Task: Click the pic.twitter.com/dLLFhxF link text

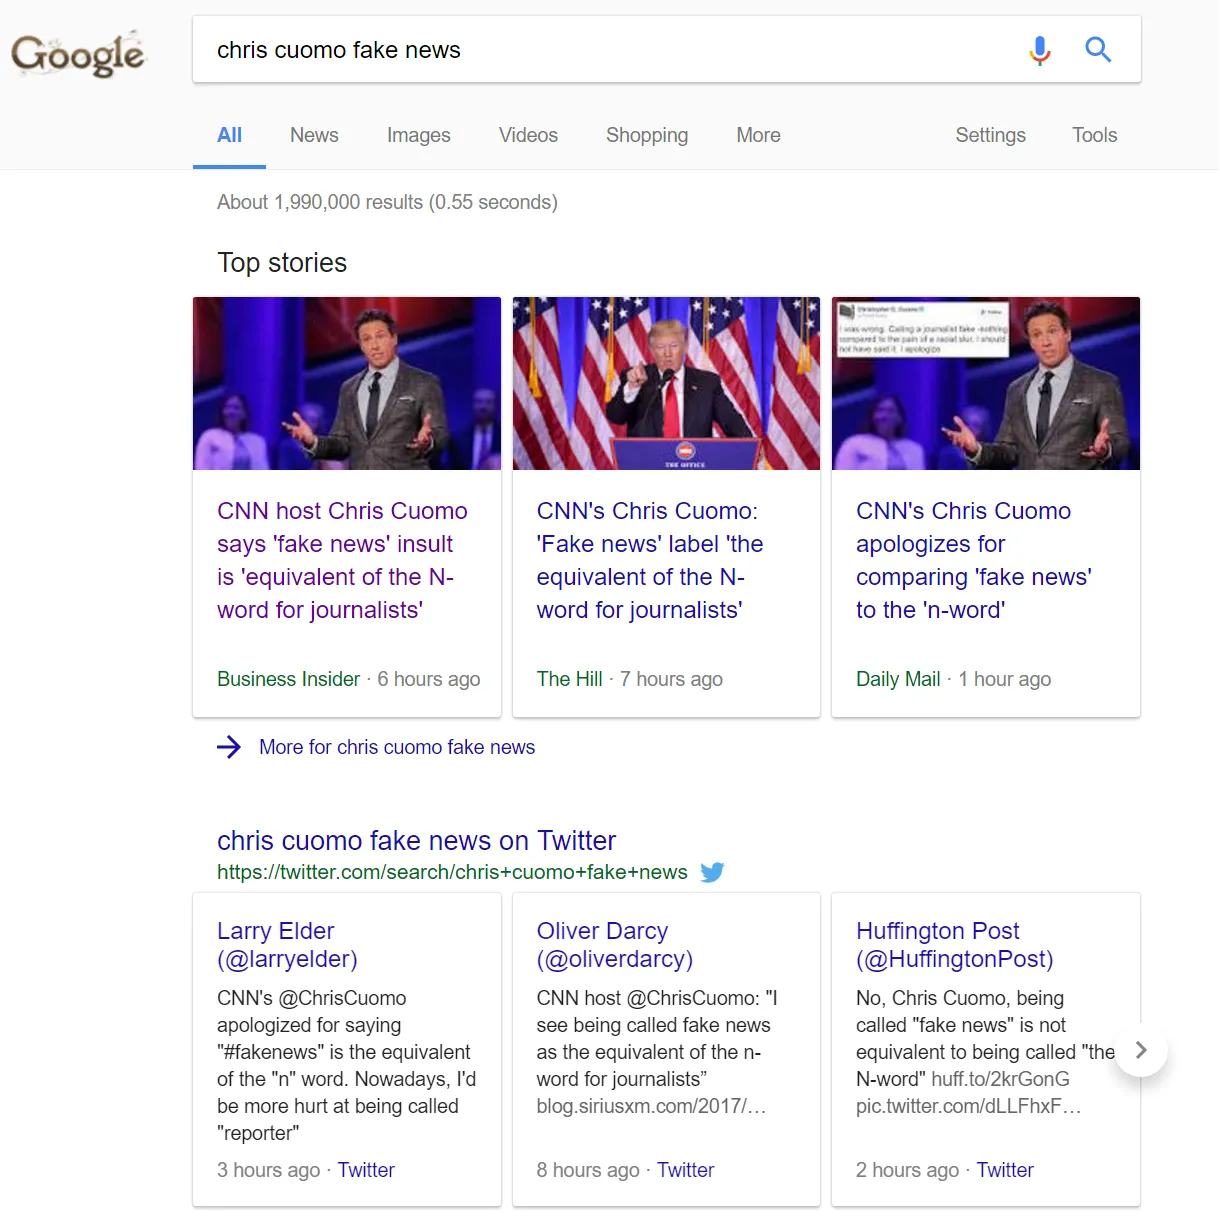Action: click(x=969, y=1106)
